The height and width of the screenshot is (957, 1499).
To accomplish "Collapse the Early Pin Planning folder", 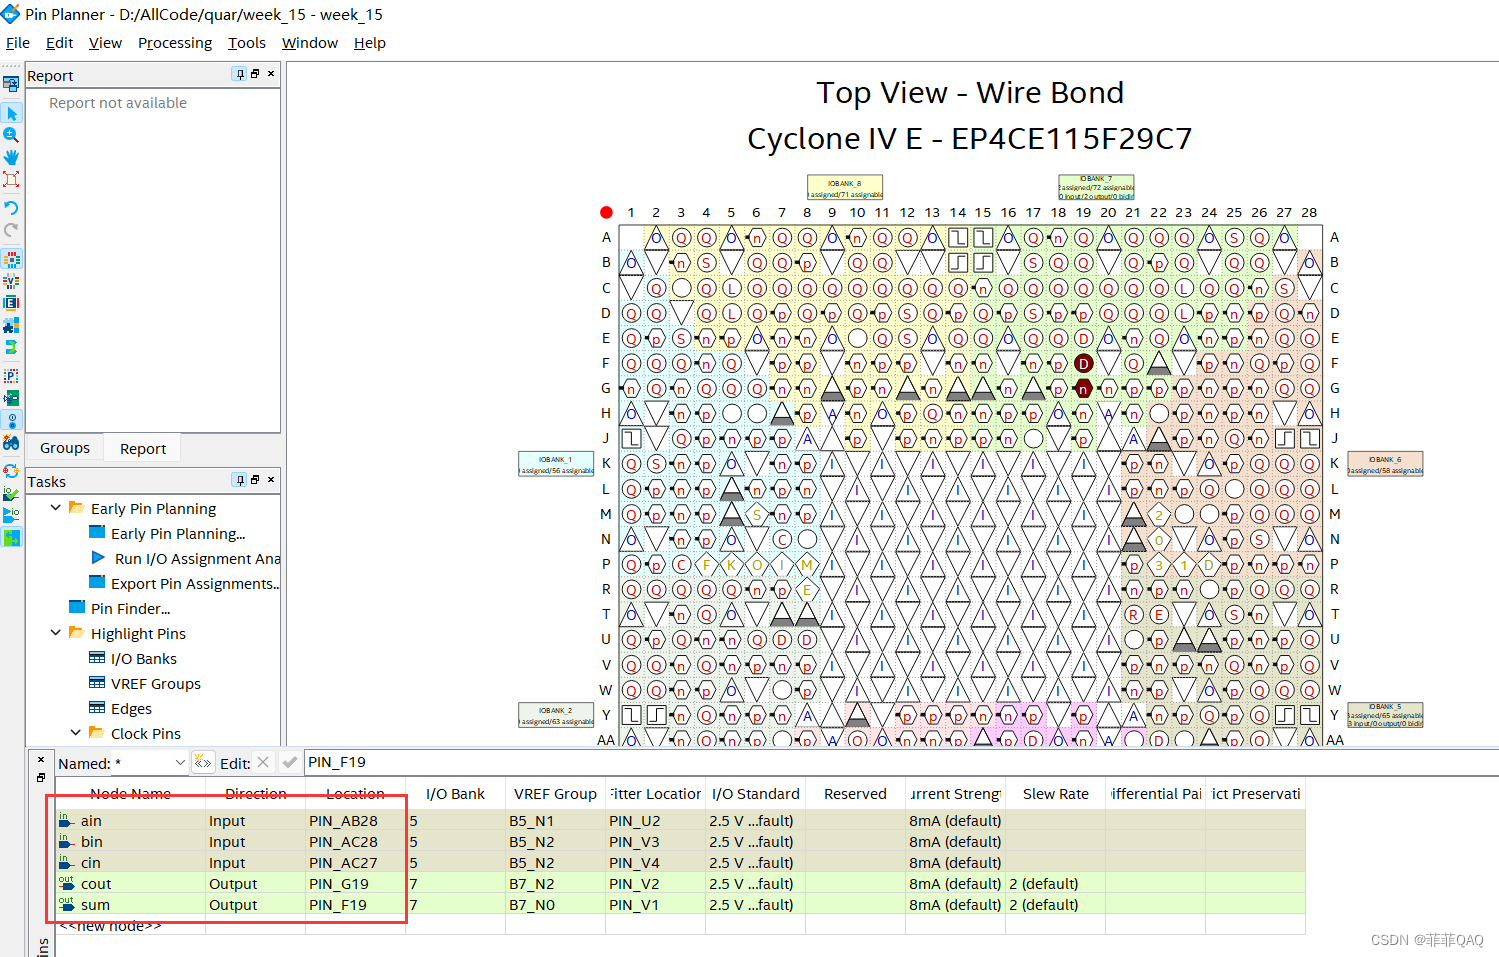I will (x=56, y=508).
